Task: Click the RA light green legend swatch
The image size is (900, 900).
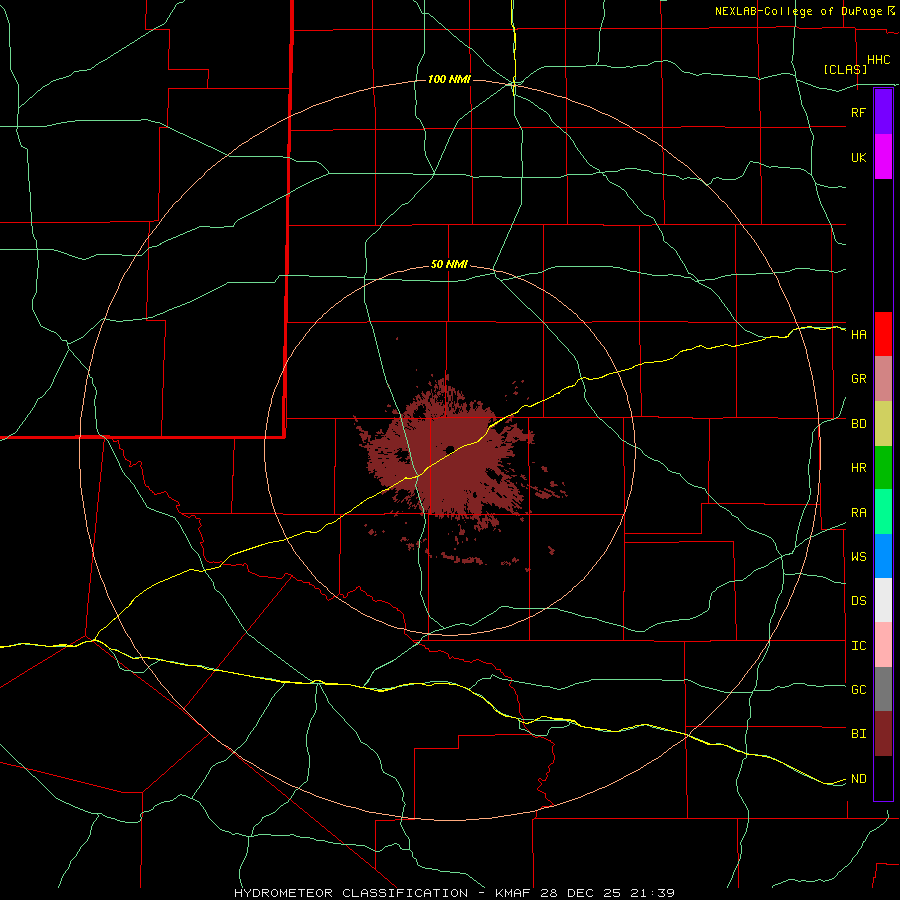Action: pyautogui.click(x=883, y=512)
